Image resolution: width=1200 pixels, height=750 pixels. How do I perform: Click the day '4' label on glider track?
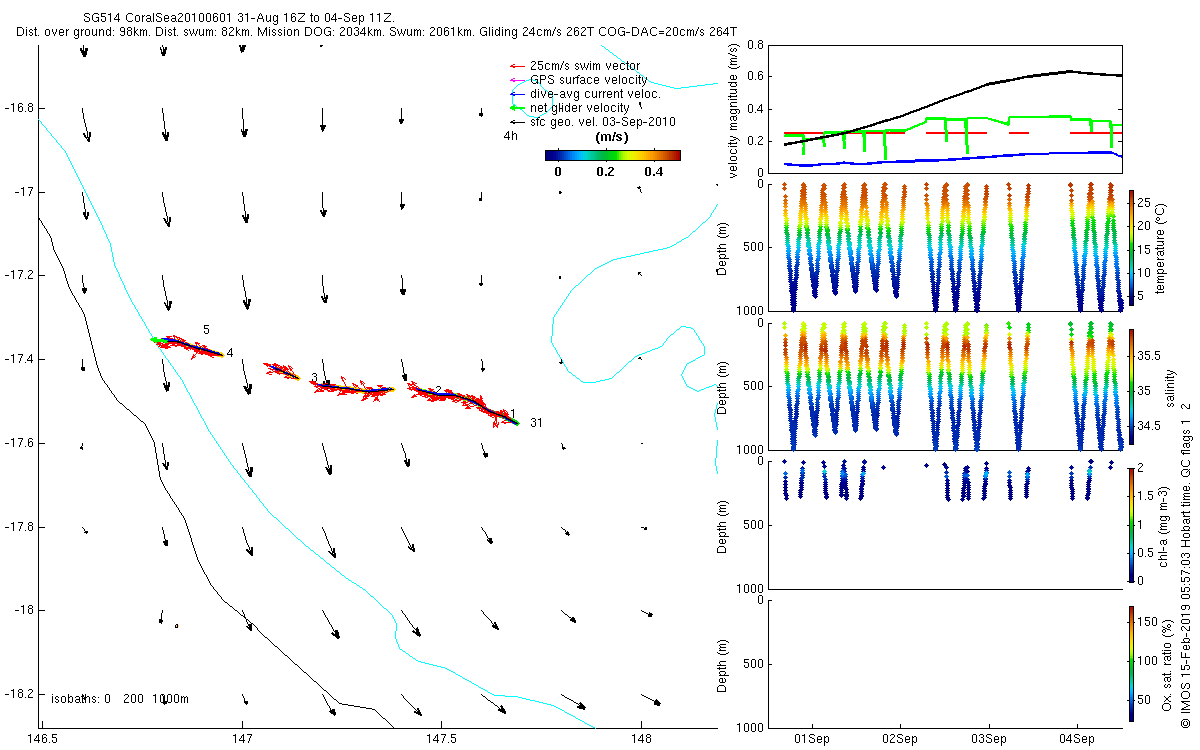pos(229,353)
